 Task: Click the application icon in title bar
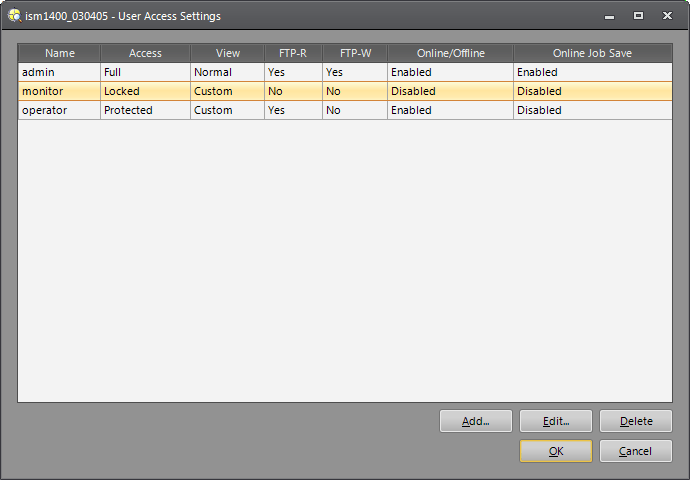[14, 16]
